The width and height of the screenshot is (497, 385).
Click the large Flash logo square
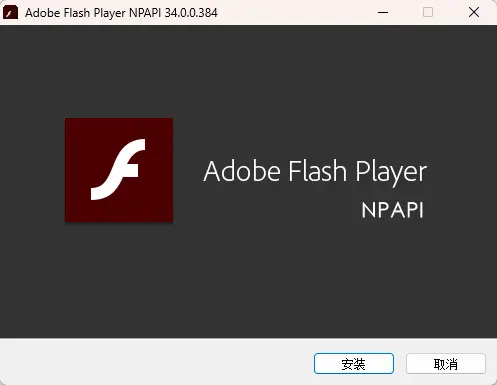pos(119,170)
